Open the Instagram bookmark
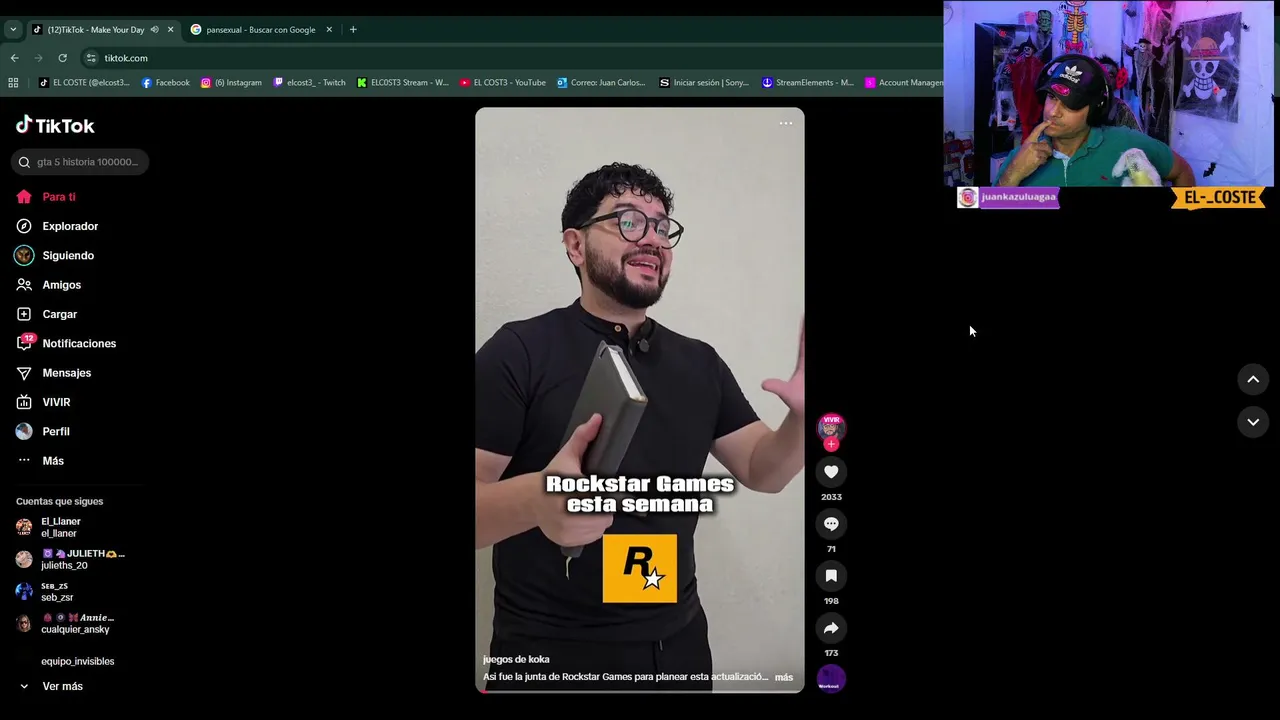The height and width of the screenshot is (720, 1280). click(x=231, y=83)
